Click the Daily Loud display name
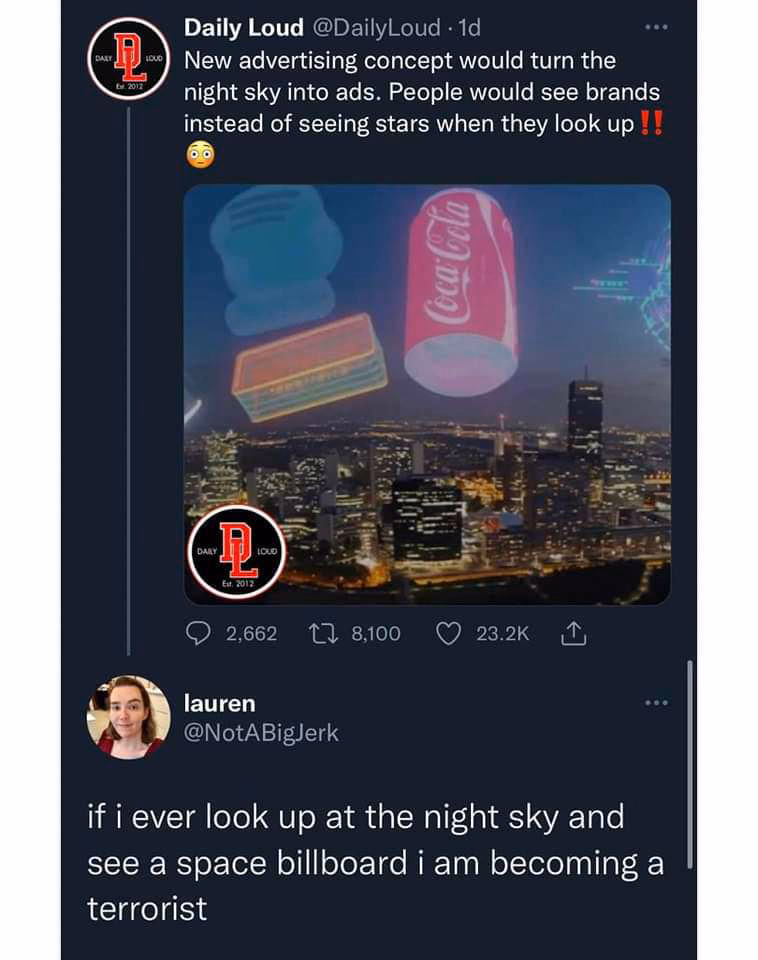The image size is (758, 960). click(x=244, y=28)
